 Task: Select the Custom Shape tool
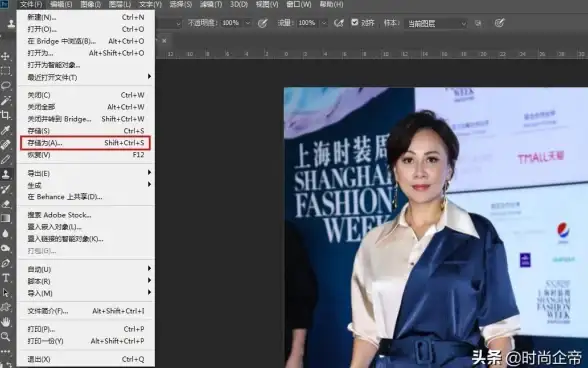[x=6, y=307]
